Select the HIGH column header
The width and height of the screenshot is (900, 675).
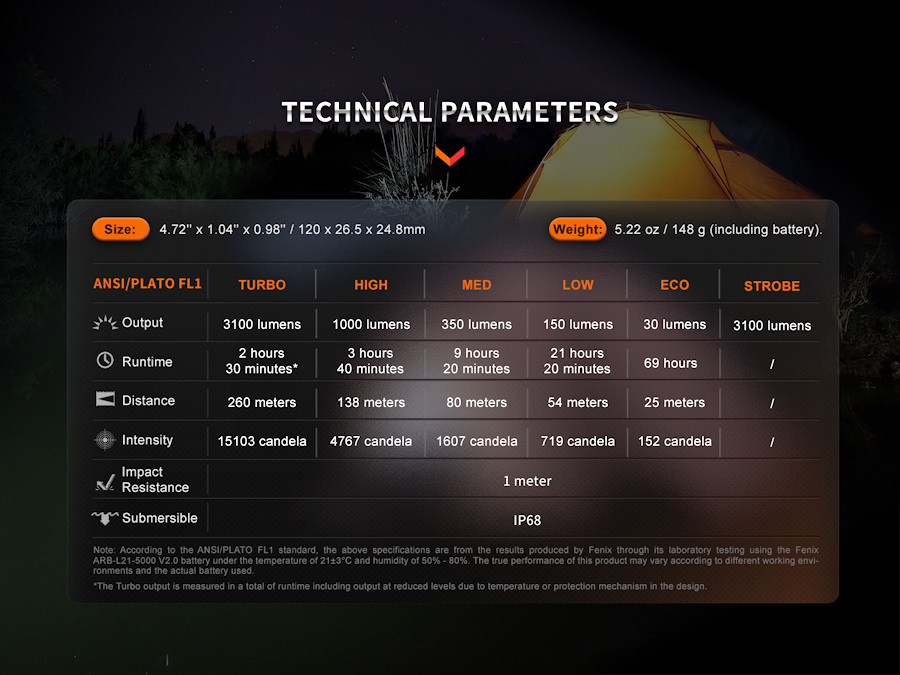(371, 285)
